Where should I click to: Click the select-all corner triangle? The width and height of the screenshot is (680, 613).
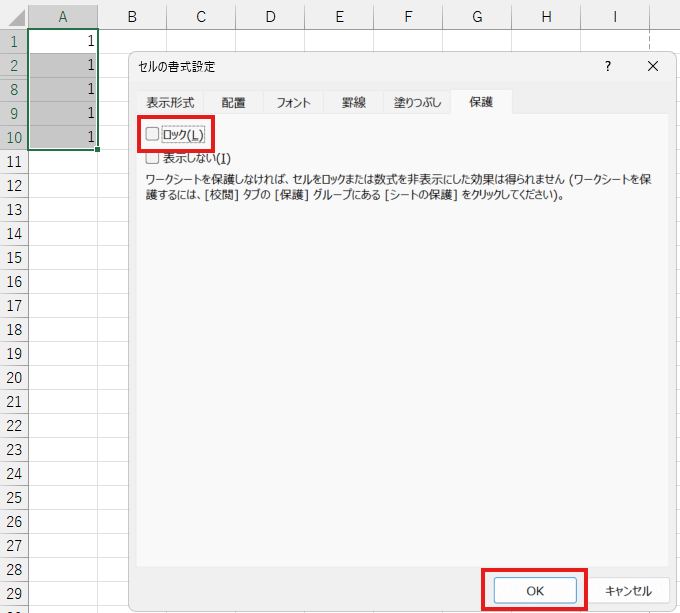click(14, 16)
